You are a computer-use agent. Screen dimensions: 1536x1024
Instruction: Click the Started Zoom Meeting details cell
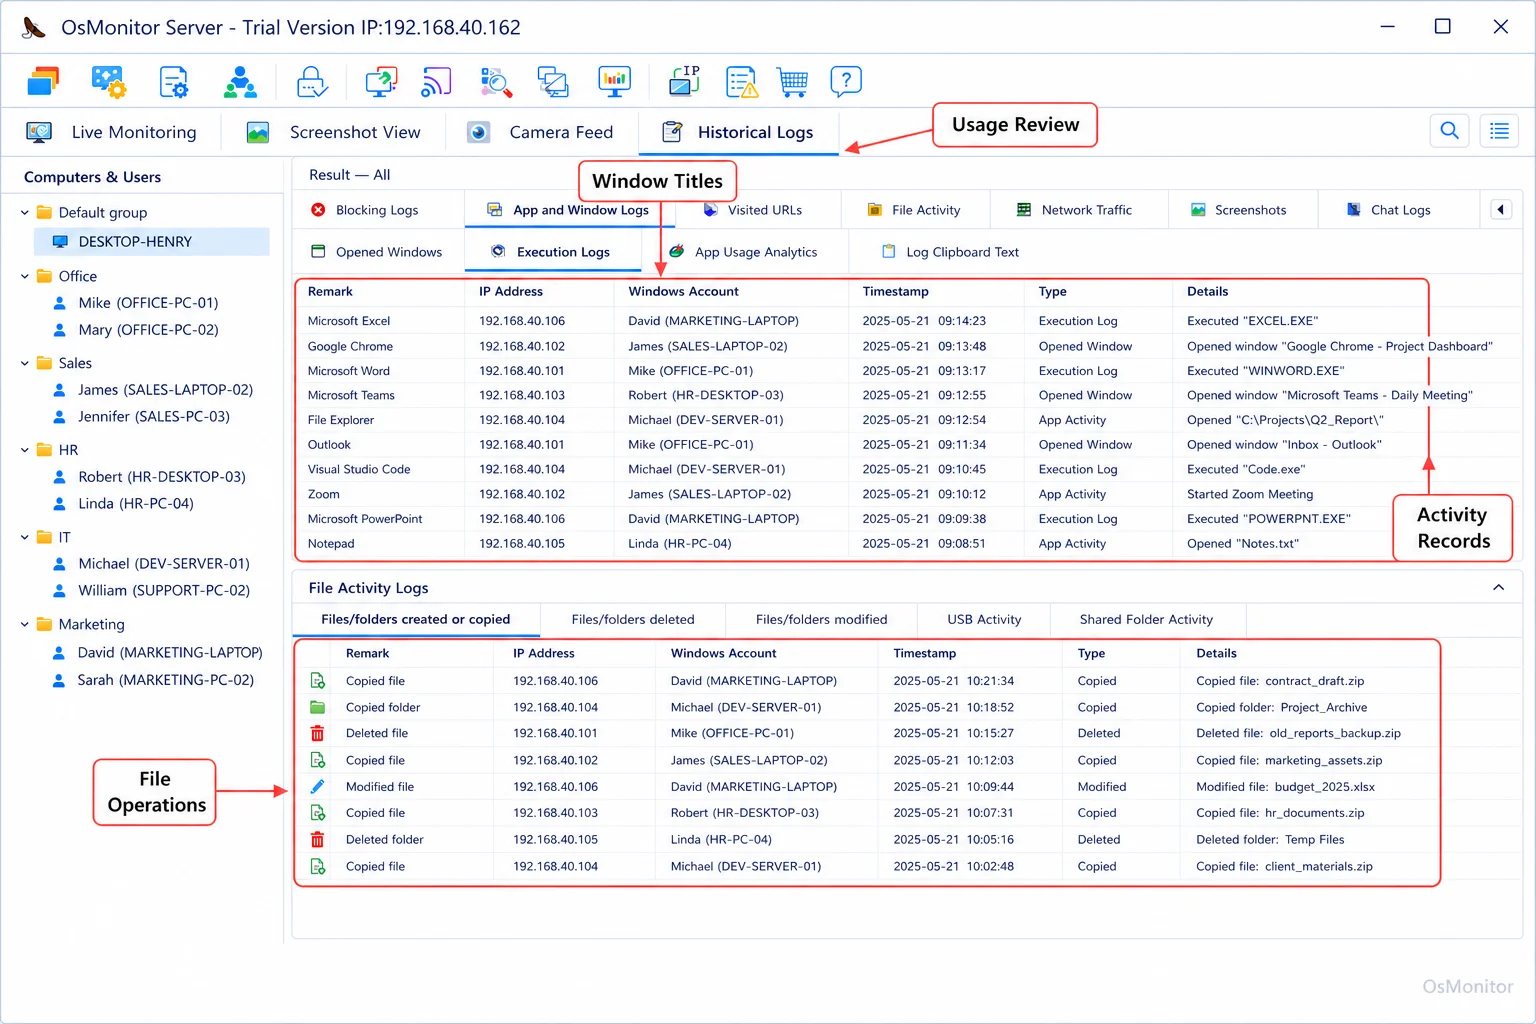pos(1250,495)
